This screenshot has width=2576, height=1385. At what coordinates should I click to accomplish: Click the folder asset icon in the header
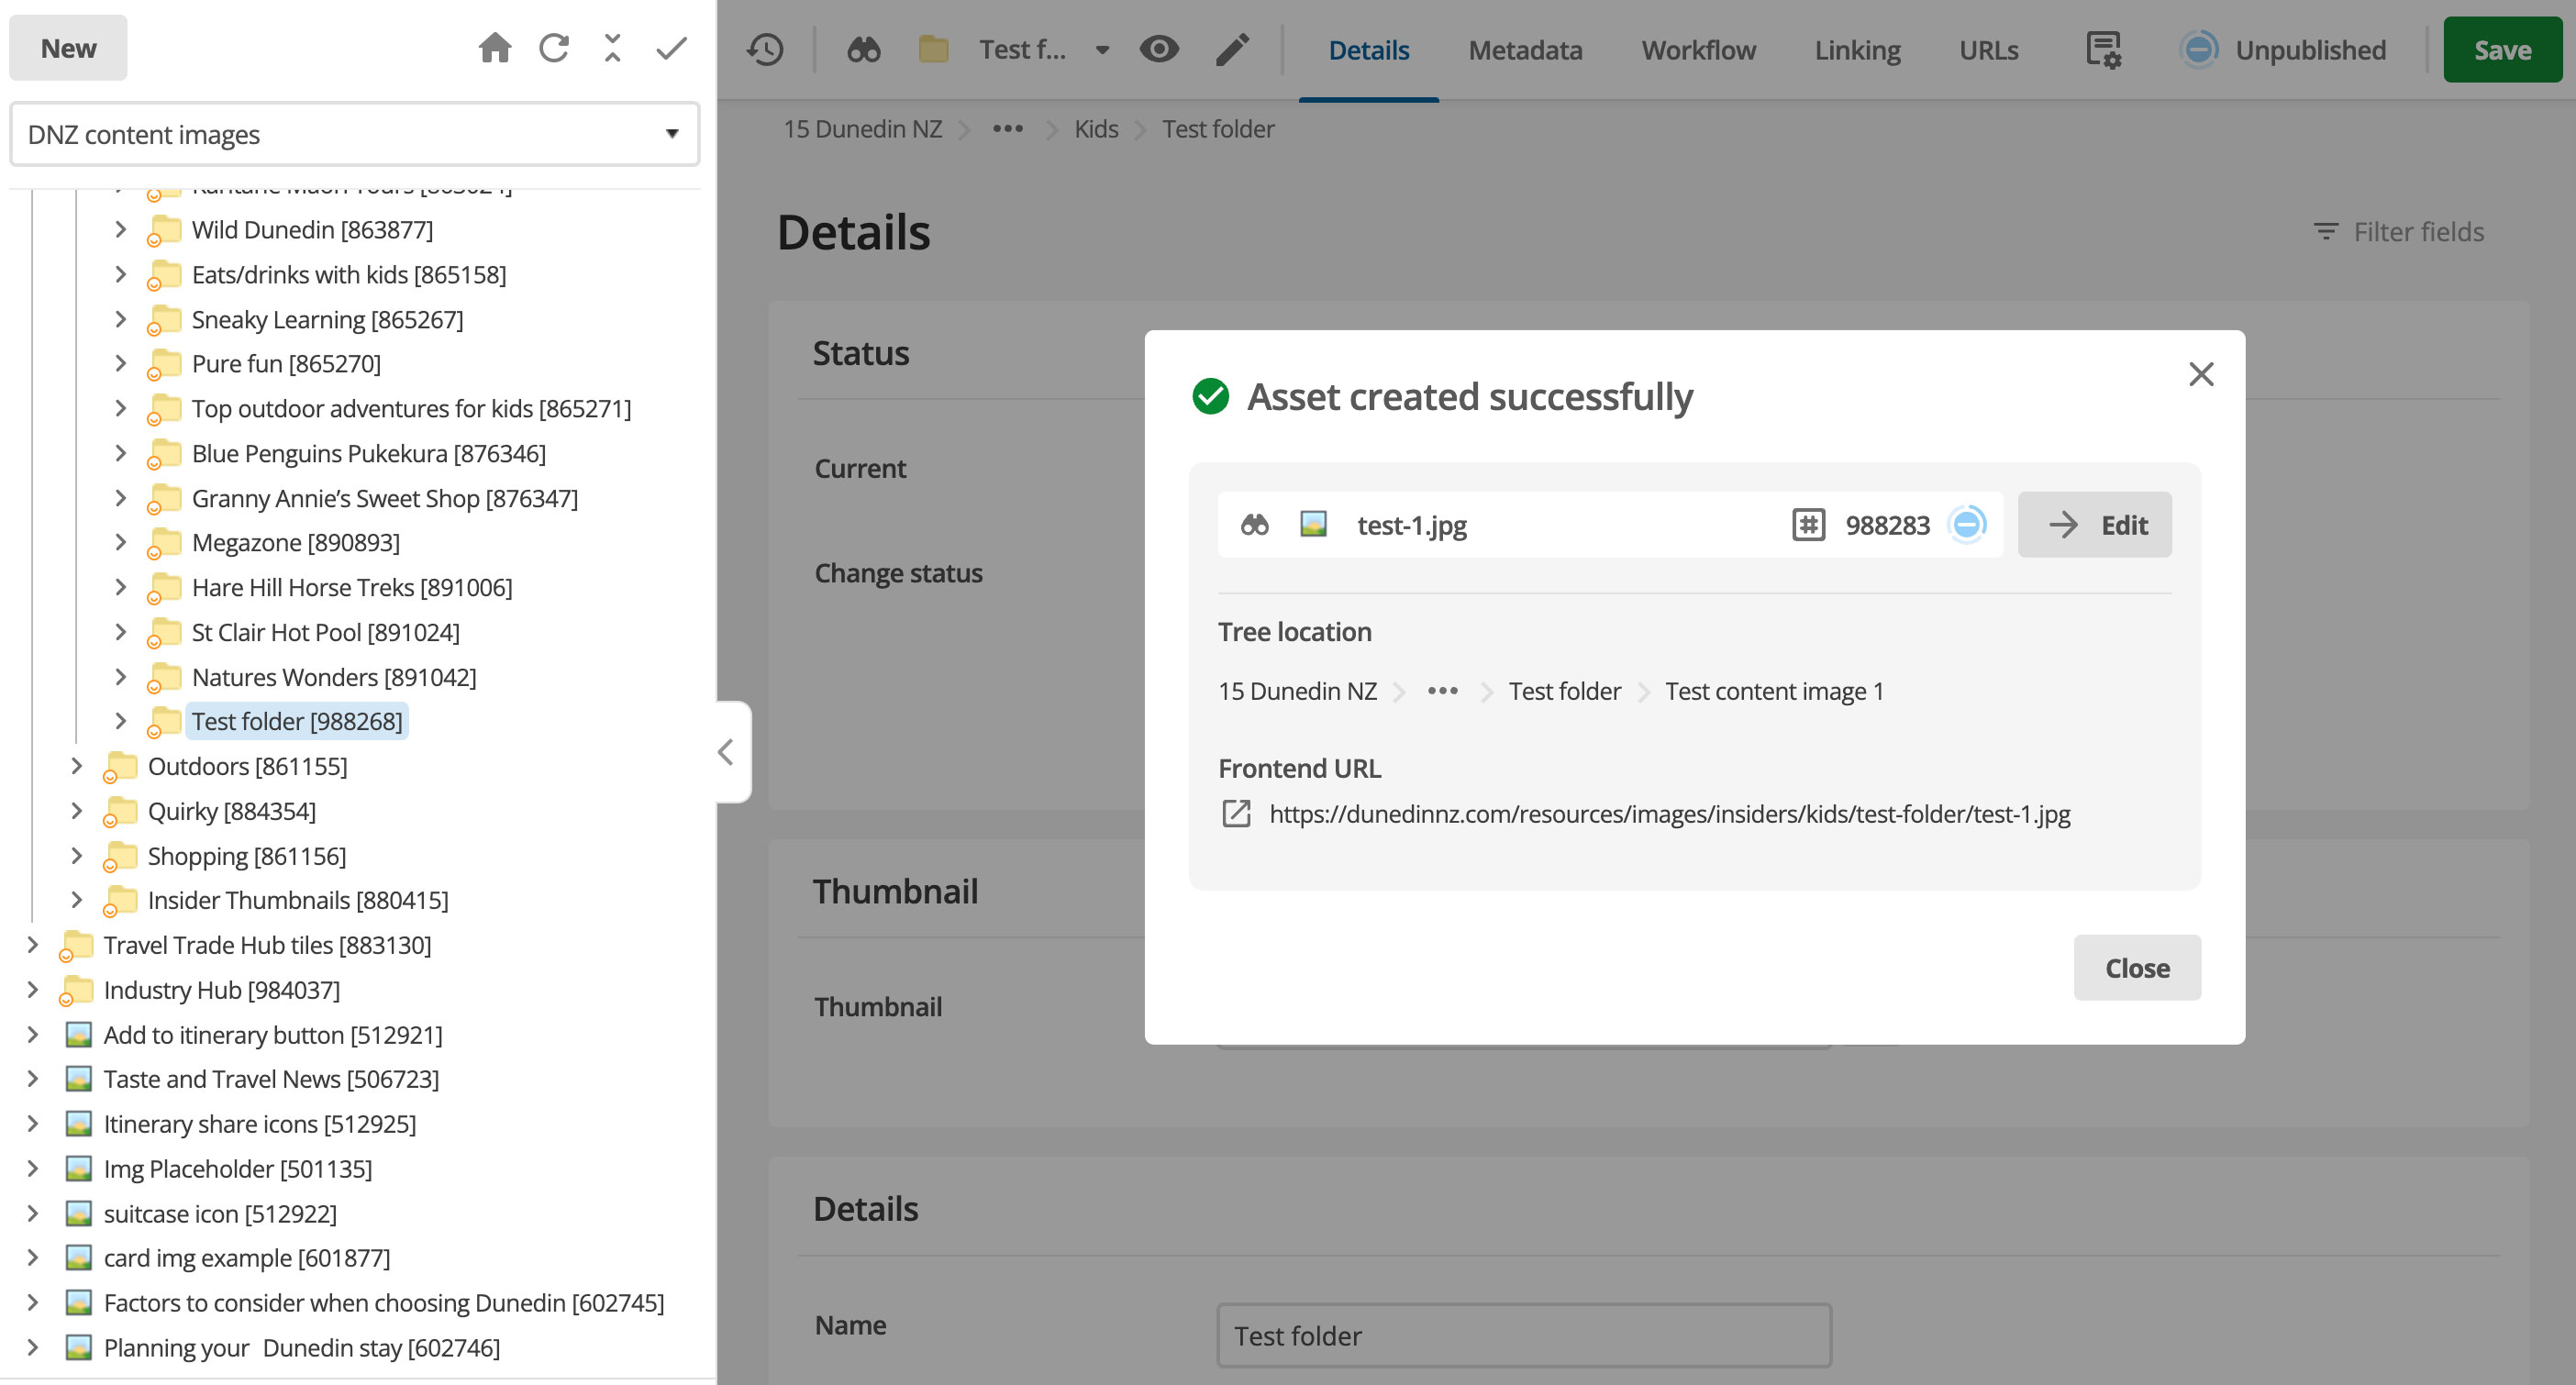(933, 49)
